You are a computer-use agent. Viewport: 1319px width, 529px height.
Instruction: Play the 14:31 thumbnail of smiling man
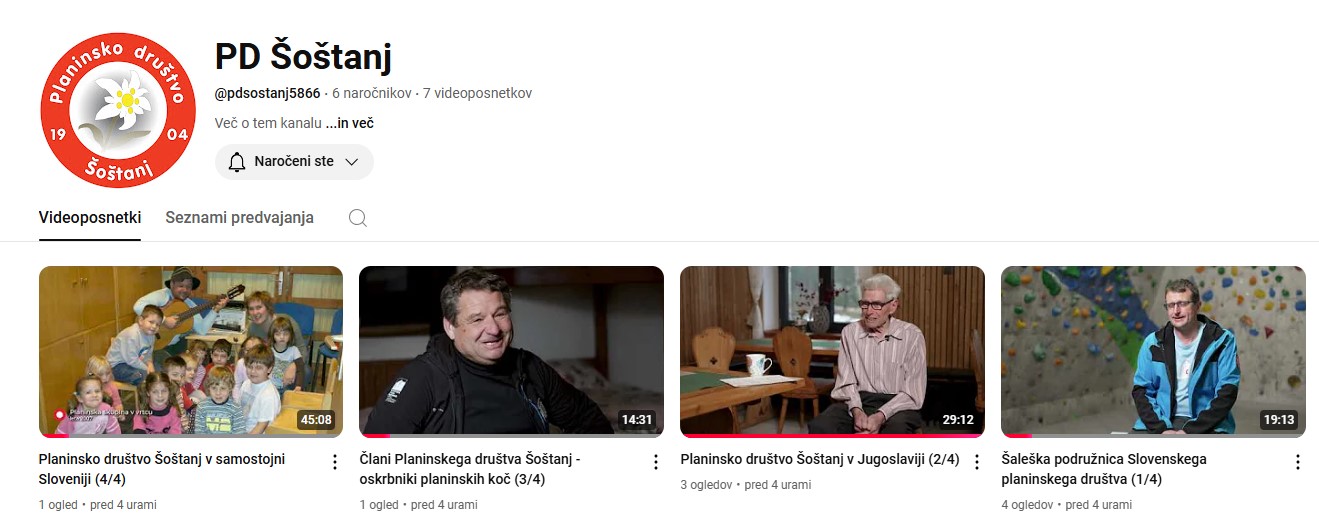click(511, 351)
